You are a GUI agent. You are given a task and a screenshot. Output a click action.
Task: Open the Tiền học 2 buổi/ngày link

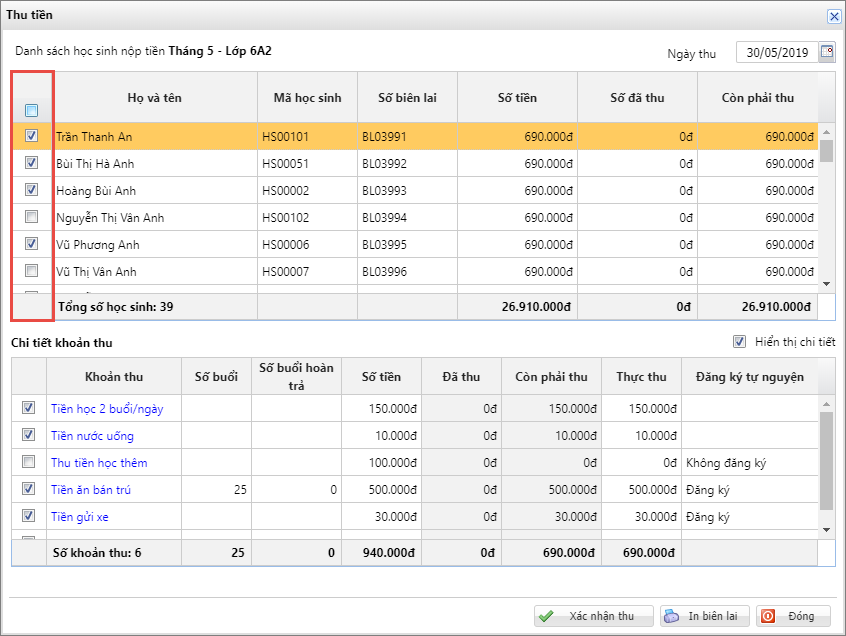tap(107, 409)
